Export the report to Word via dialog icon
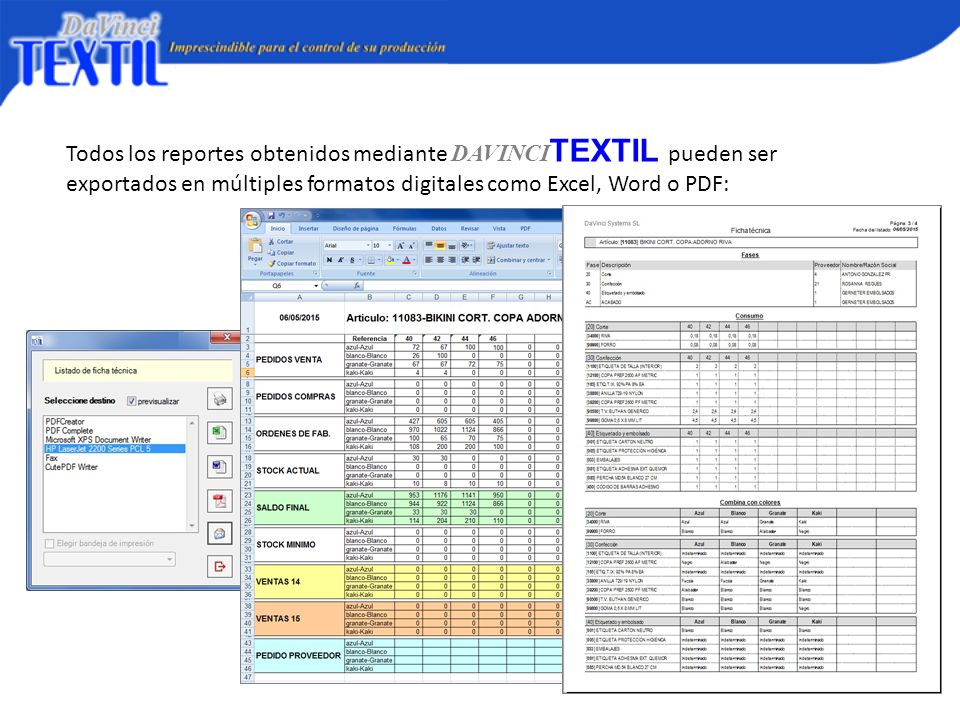Screen dimensions: 960x720 [220, 467]
